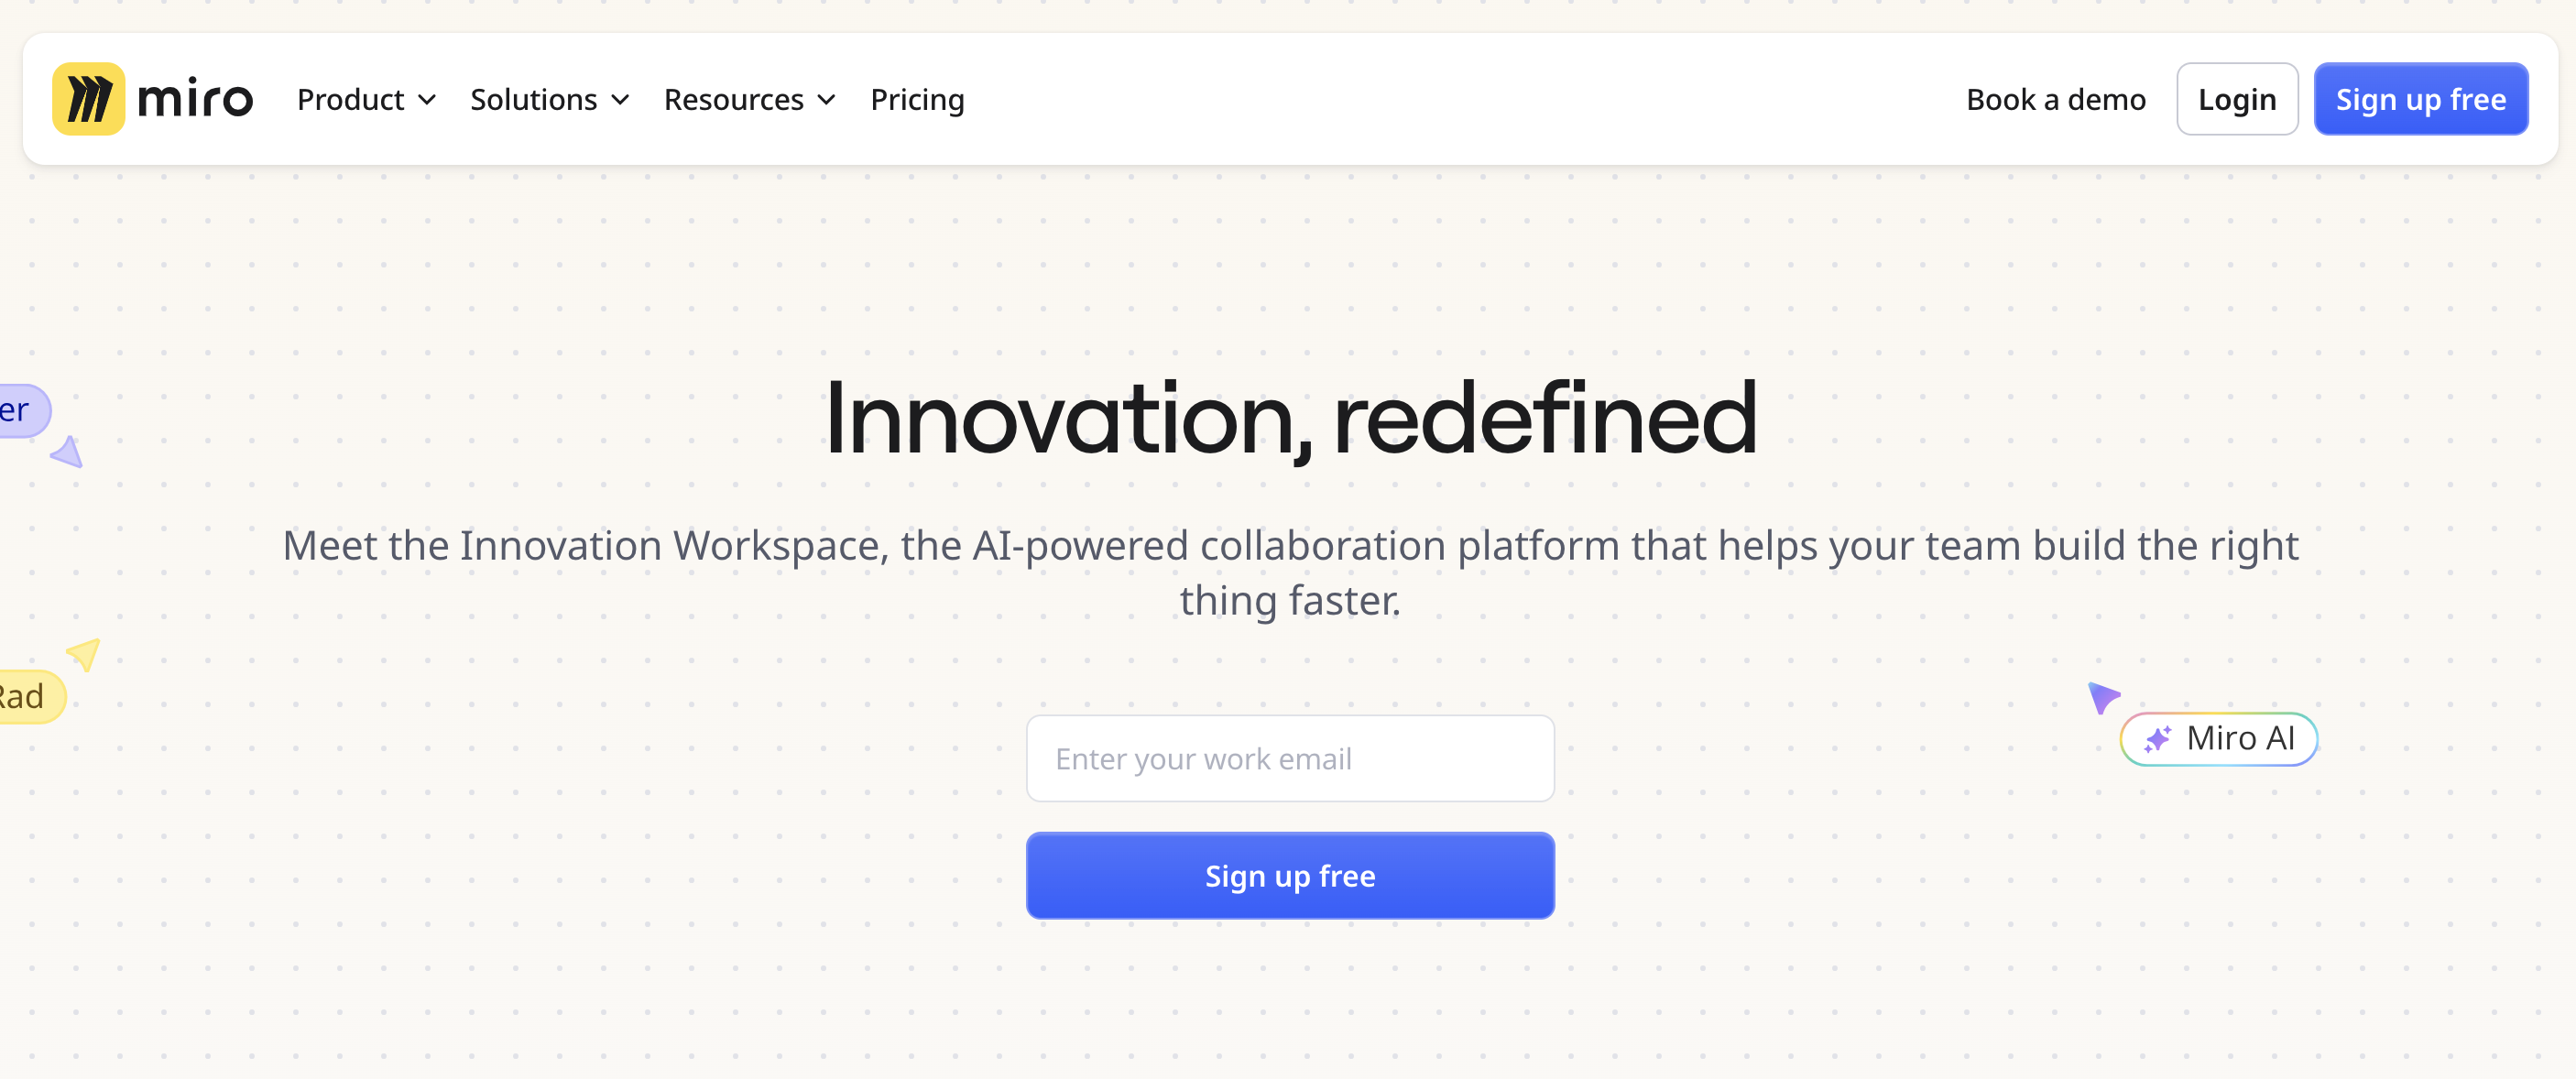Click the yellow cursor arrow above Rad label
Image resolution: width=2576 pixels, height=1079 pixels.
(x=84, y=654)
